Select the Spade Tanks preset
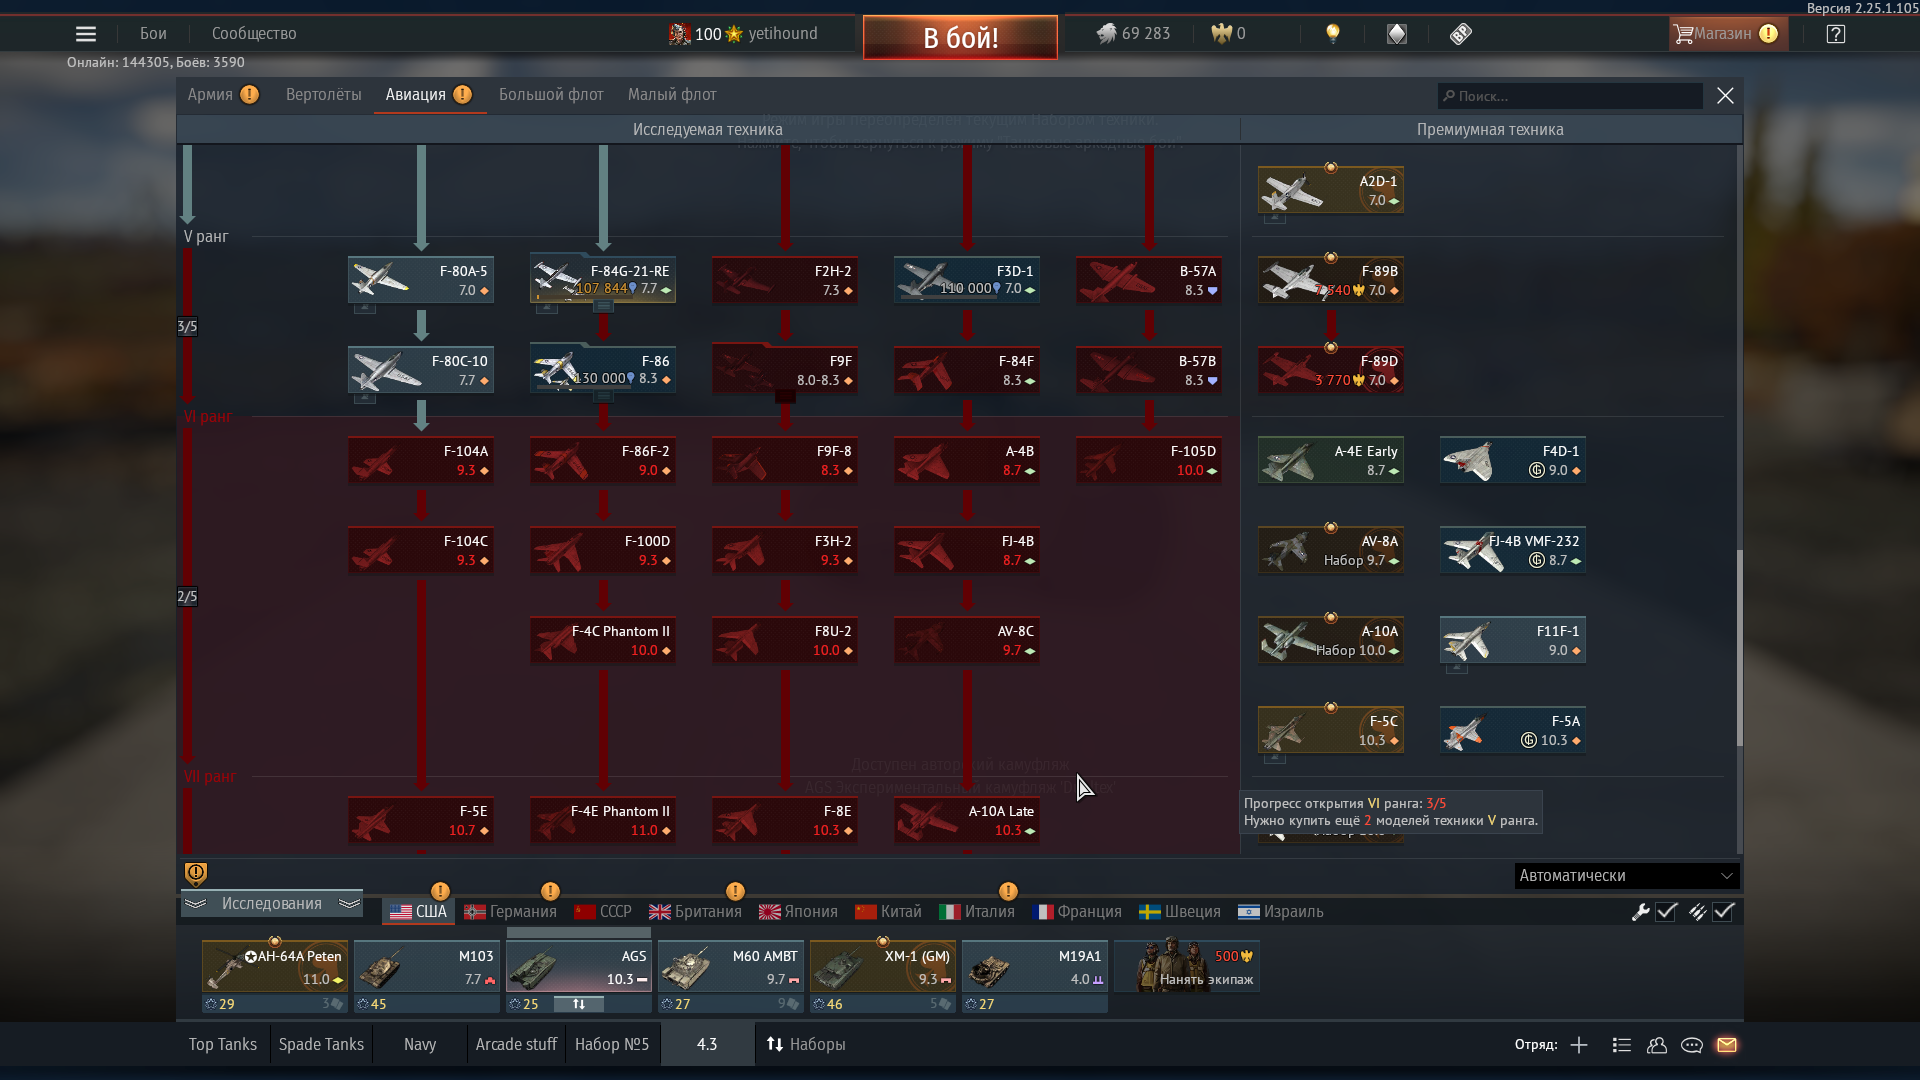 (x=321, y=1044)
